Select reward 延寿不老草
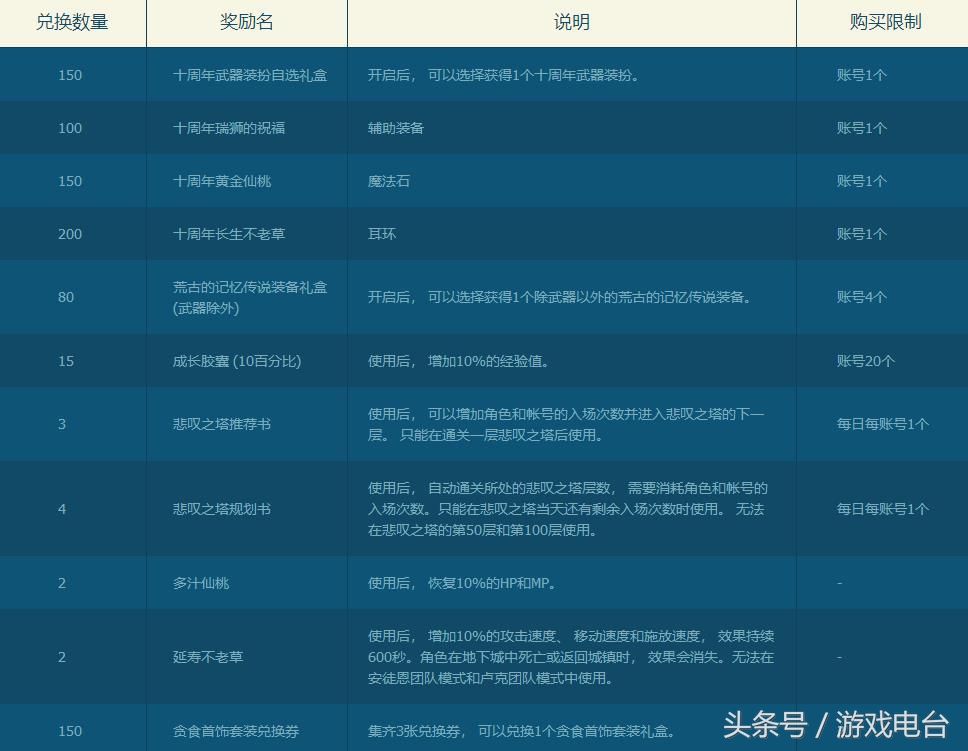The image size is (968, 751). [x=208, y=657]
